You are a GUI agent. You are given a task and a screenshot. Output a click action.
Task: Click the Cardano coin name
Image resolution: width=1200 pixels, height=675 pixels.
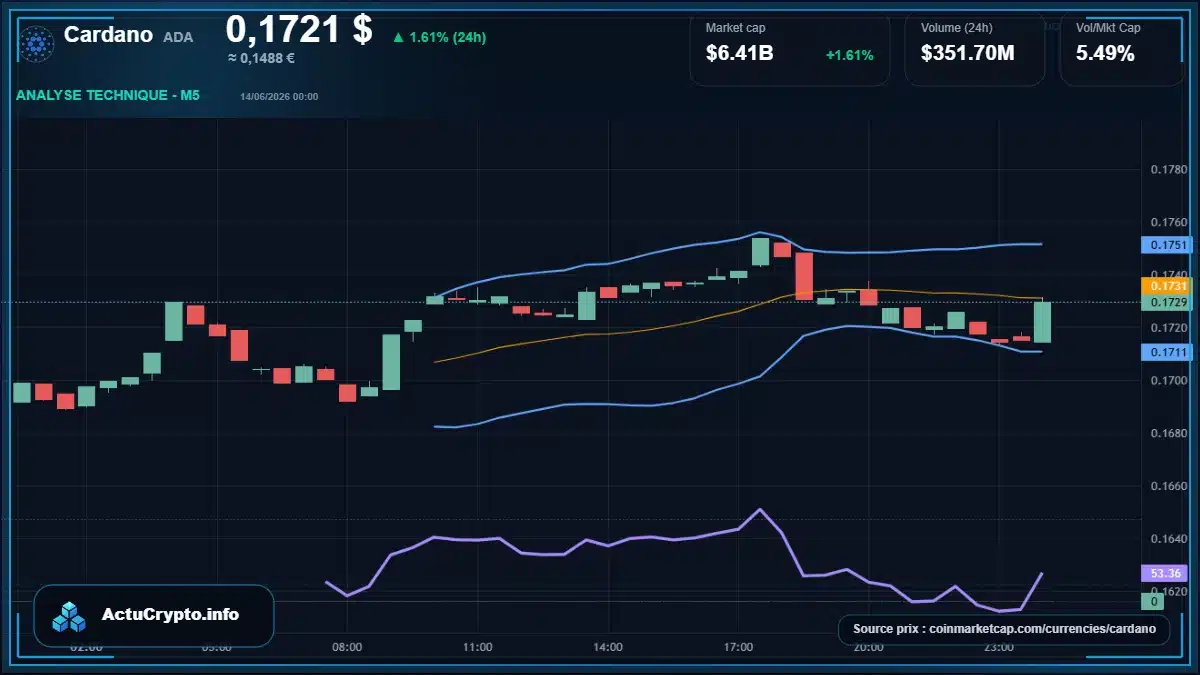(108, 34)
